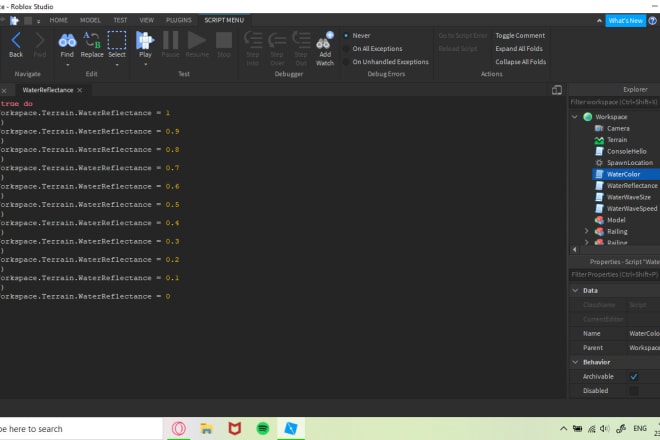Click the volume icon in system tray
This screenshot has height=440, width=660.
point(605,429)
